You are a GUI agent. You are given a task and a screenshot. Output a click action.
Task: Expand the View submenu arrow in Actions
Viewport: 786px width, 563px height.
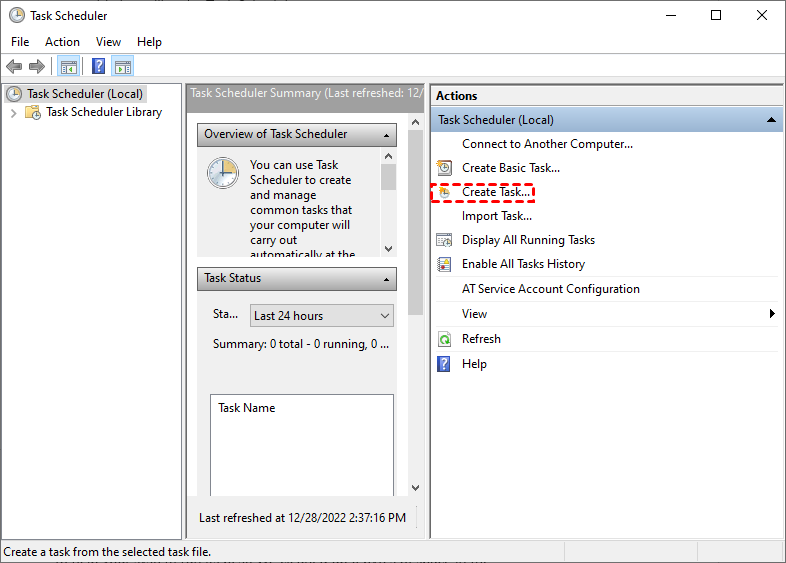(x=772, y=314)
